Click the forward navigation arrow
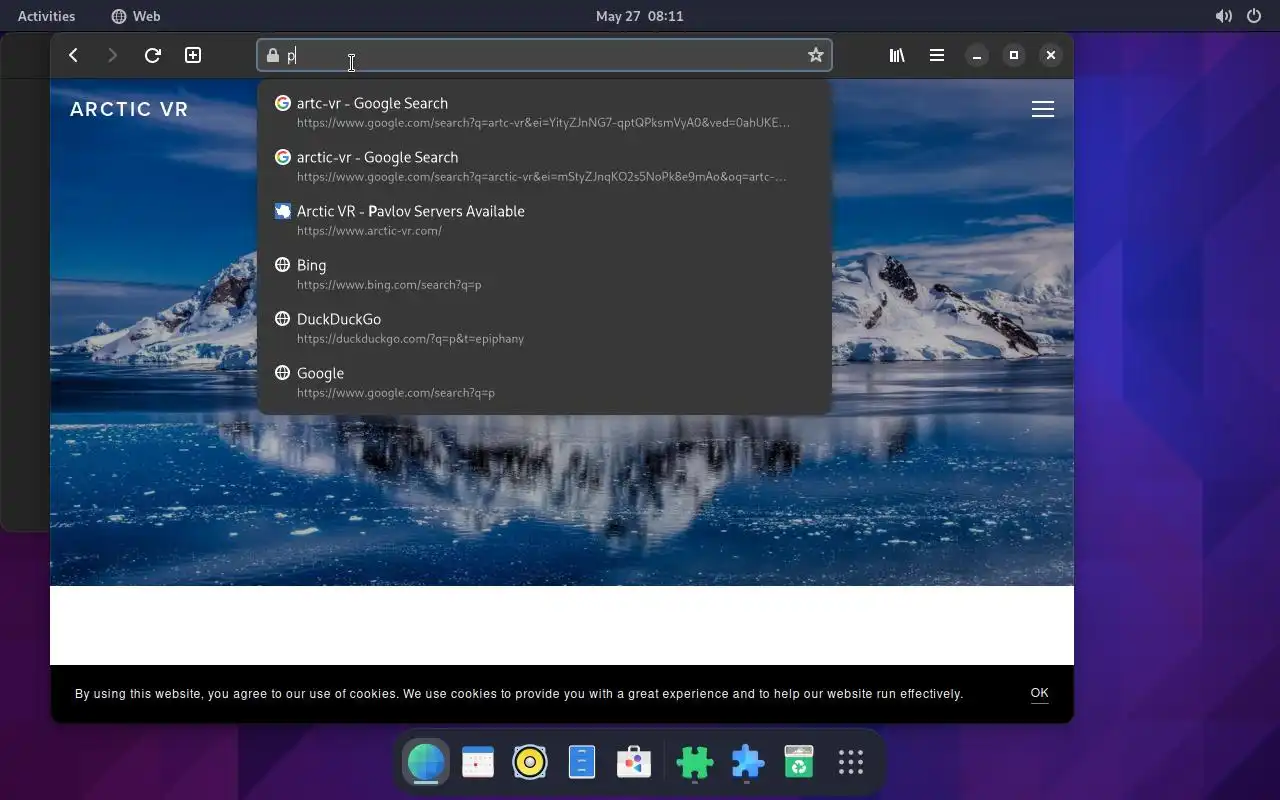This screenshot has width=1280, height=800. (x=112, y=56)
